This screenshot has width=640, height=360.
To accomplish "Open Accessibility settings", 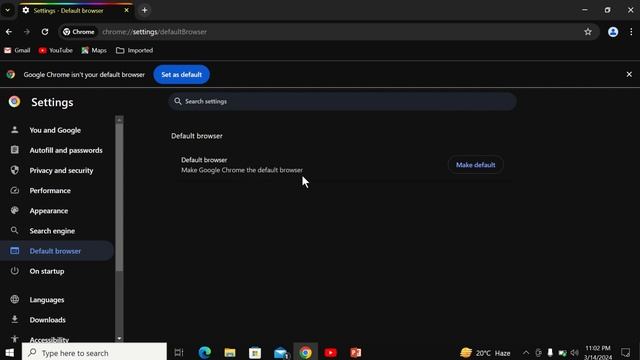I will pyautogui.click(x=57, y=339).
